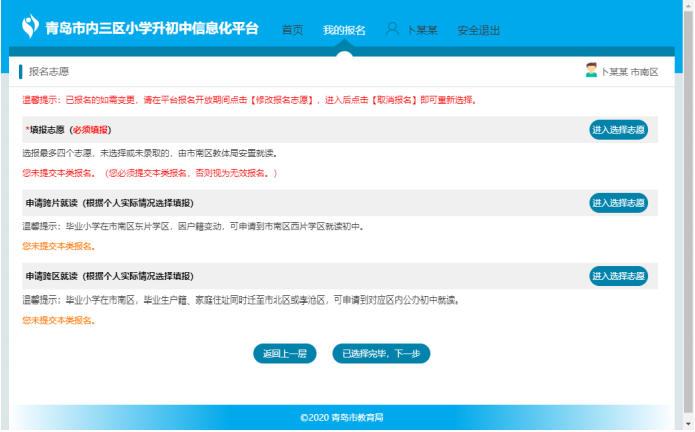
Task: Proceed with 已选择完毕，下一步 button
Action: 381,353
